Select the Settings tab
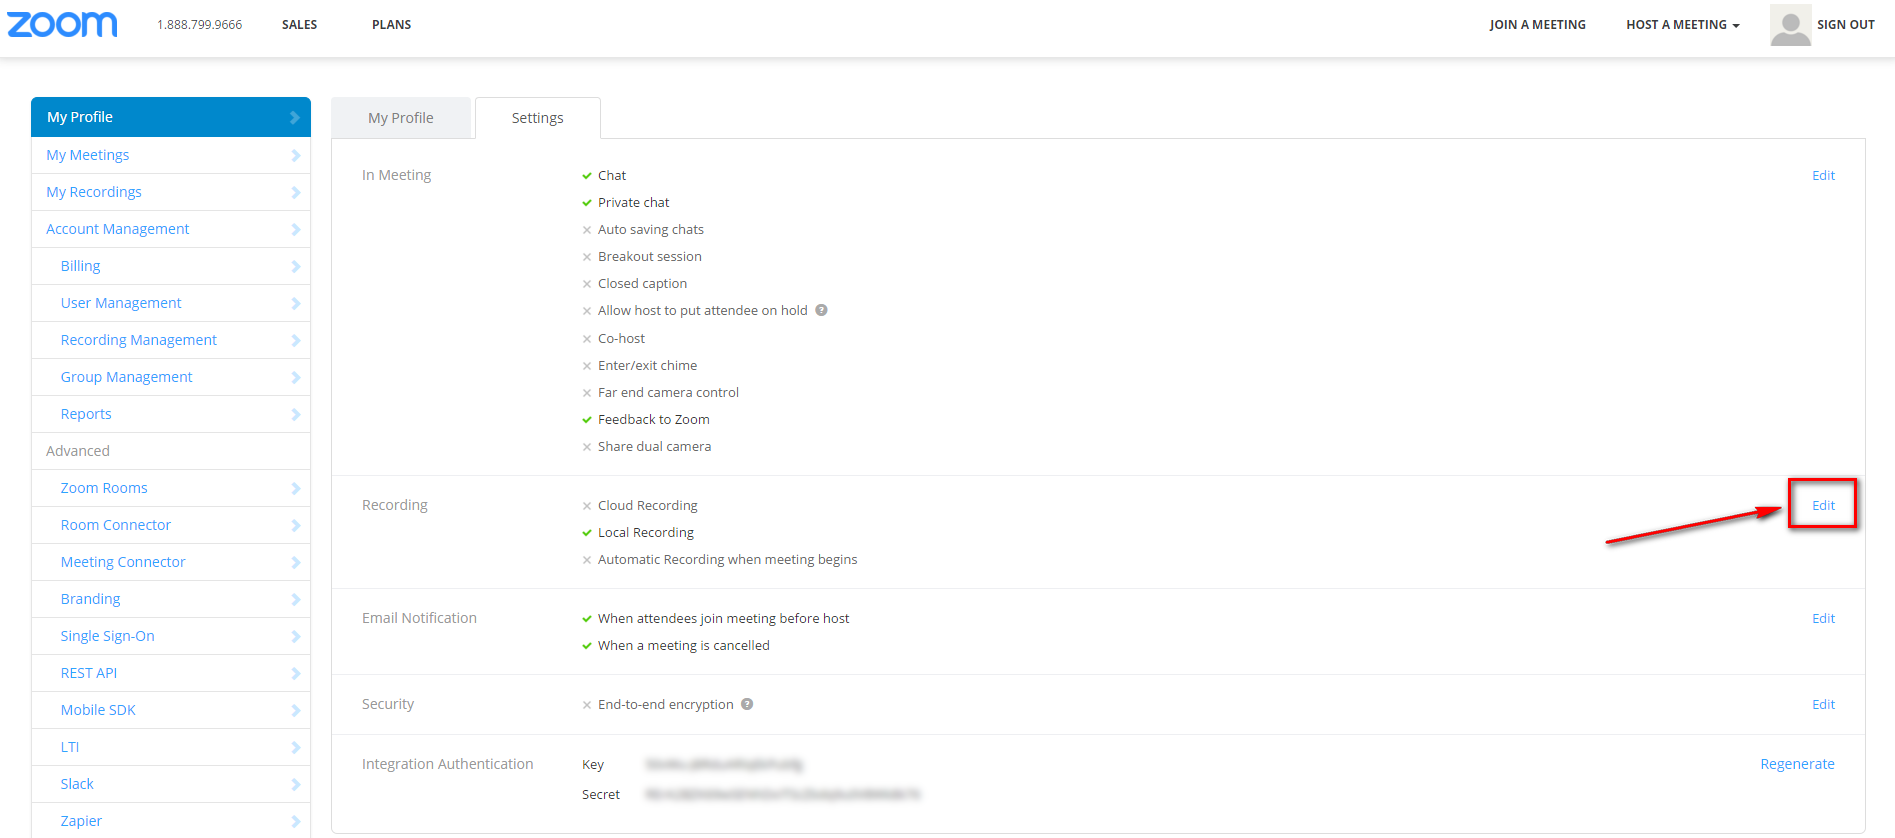 (x=538, y=118)
